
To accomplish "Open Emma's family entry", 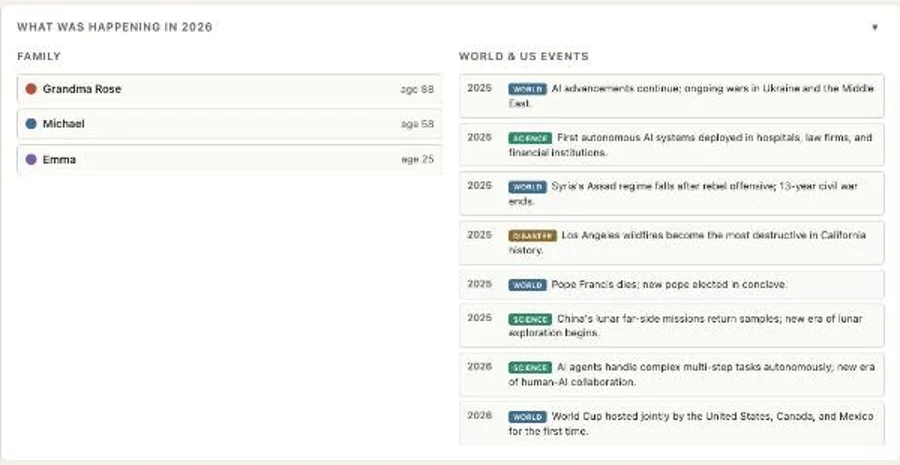I will [230, 160].
